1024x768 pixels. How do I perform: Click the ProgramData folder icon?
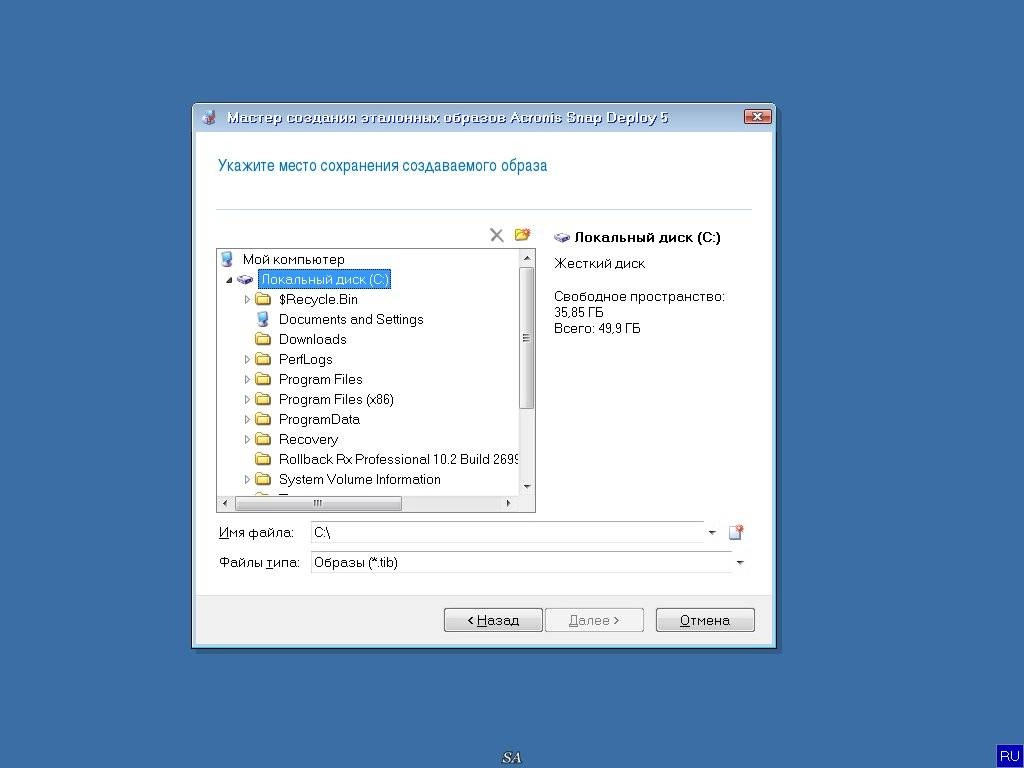[x=263, y=419]
